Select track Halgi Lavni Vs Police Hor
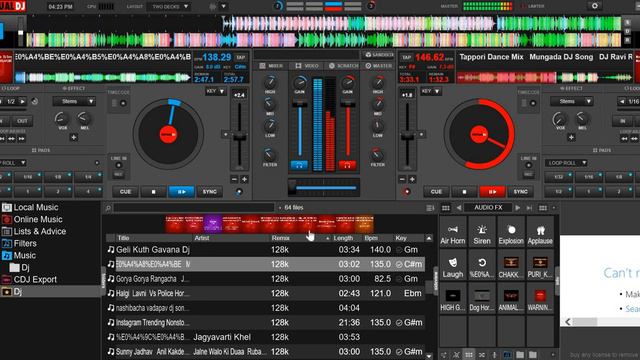Viewport: 640px width, 360px height. tap(265, 293)
